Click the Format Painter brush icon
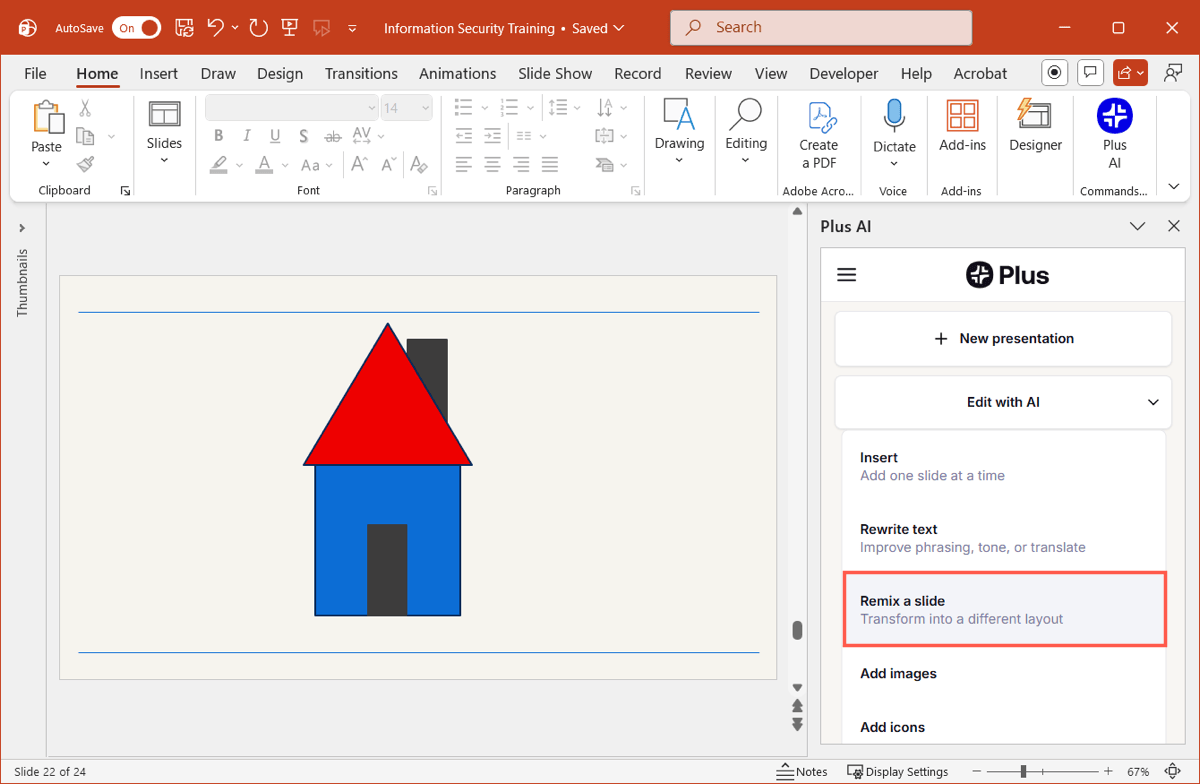This screenshot has width=1200, height=784. tap(86, 164)
